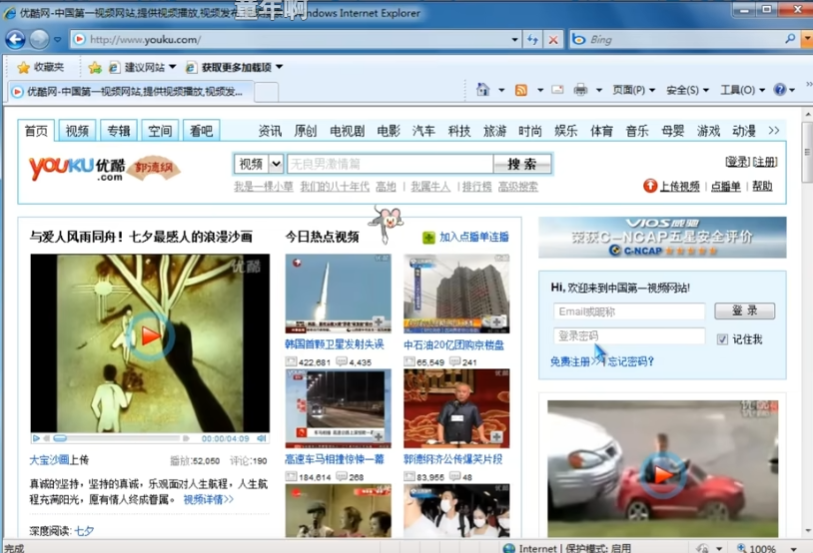Go back with the browser Back arrow
Screen dimensions: 813x553
point(15,39)
